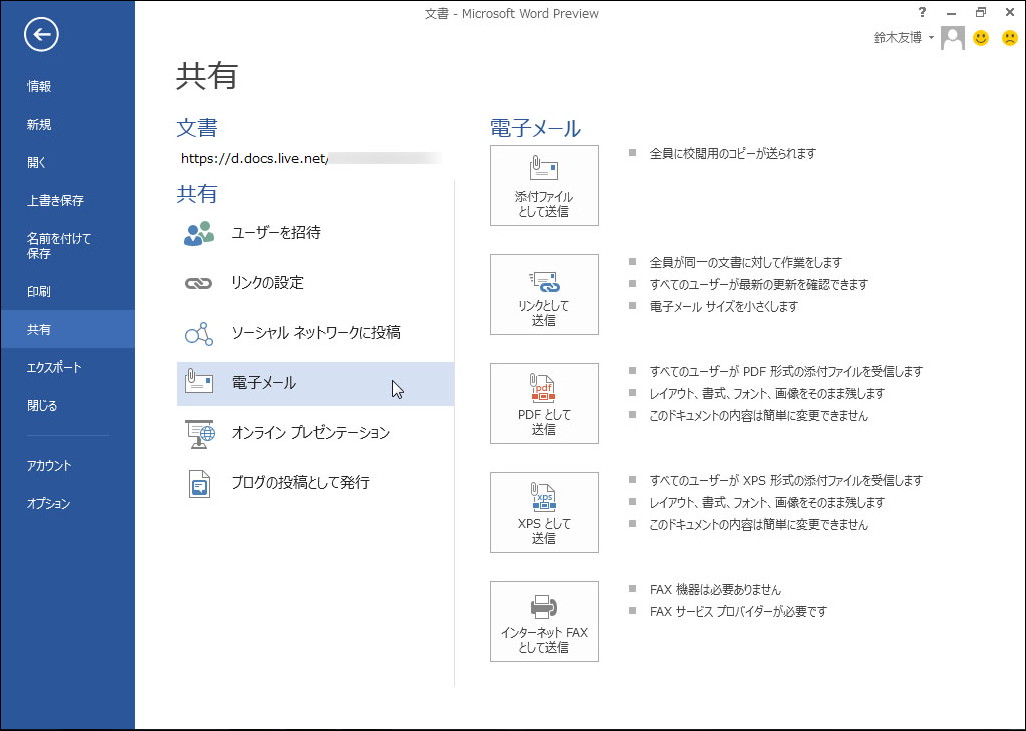Click XPS として送信 button

544,512
